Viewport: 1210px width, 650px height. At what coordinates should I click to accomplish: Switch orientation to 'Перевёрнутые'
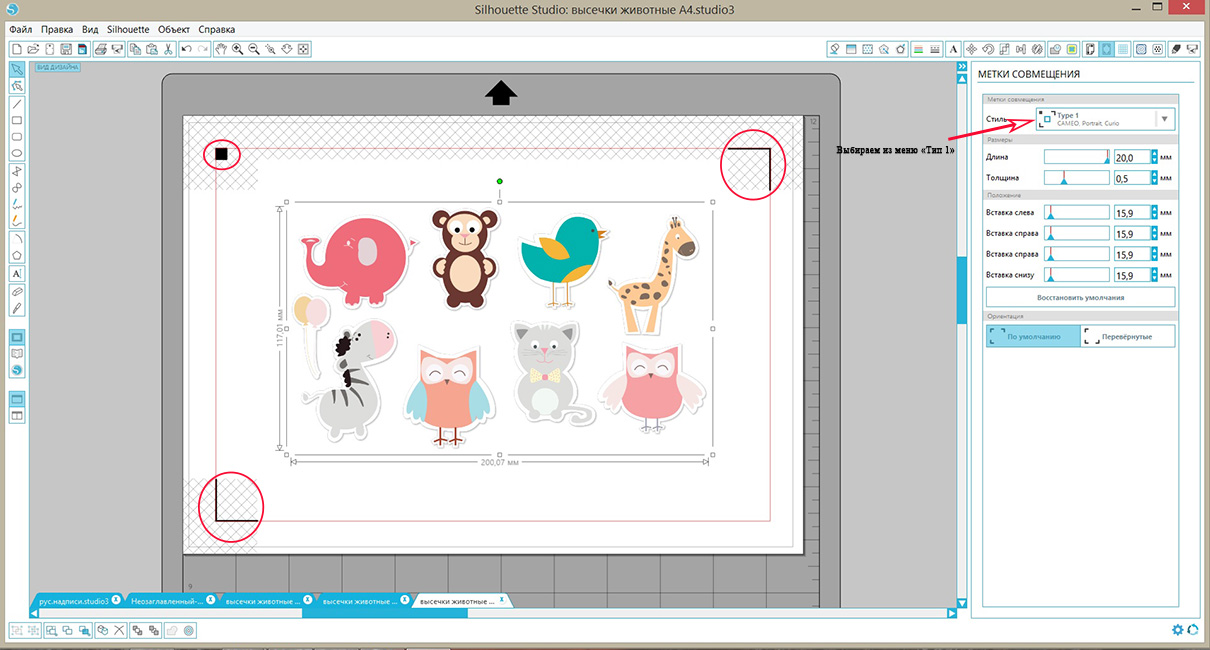click(x=1128, y=337)
